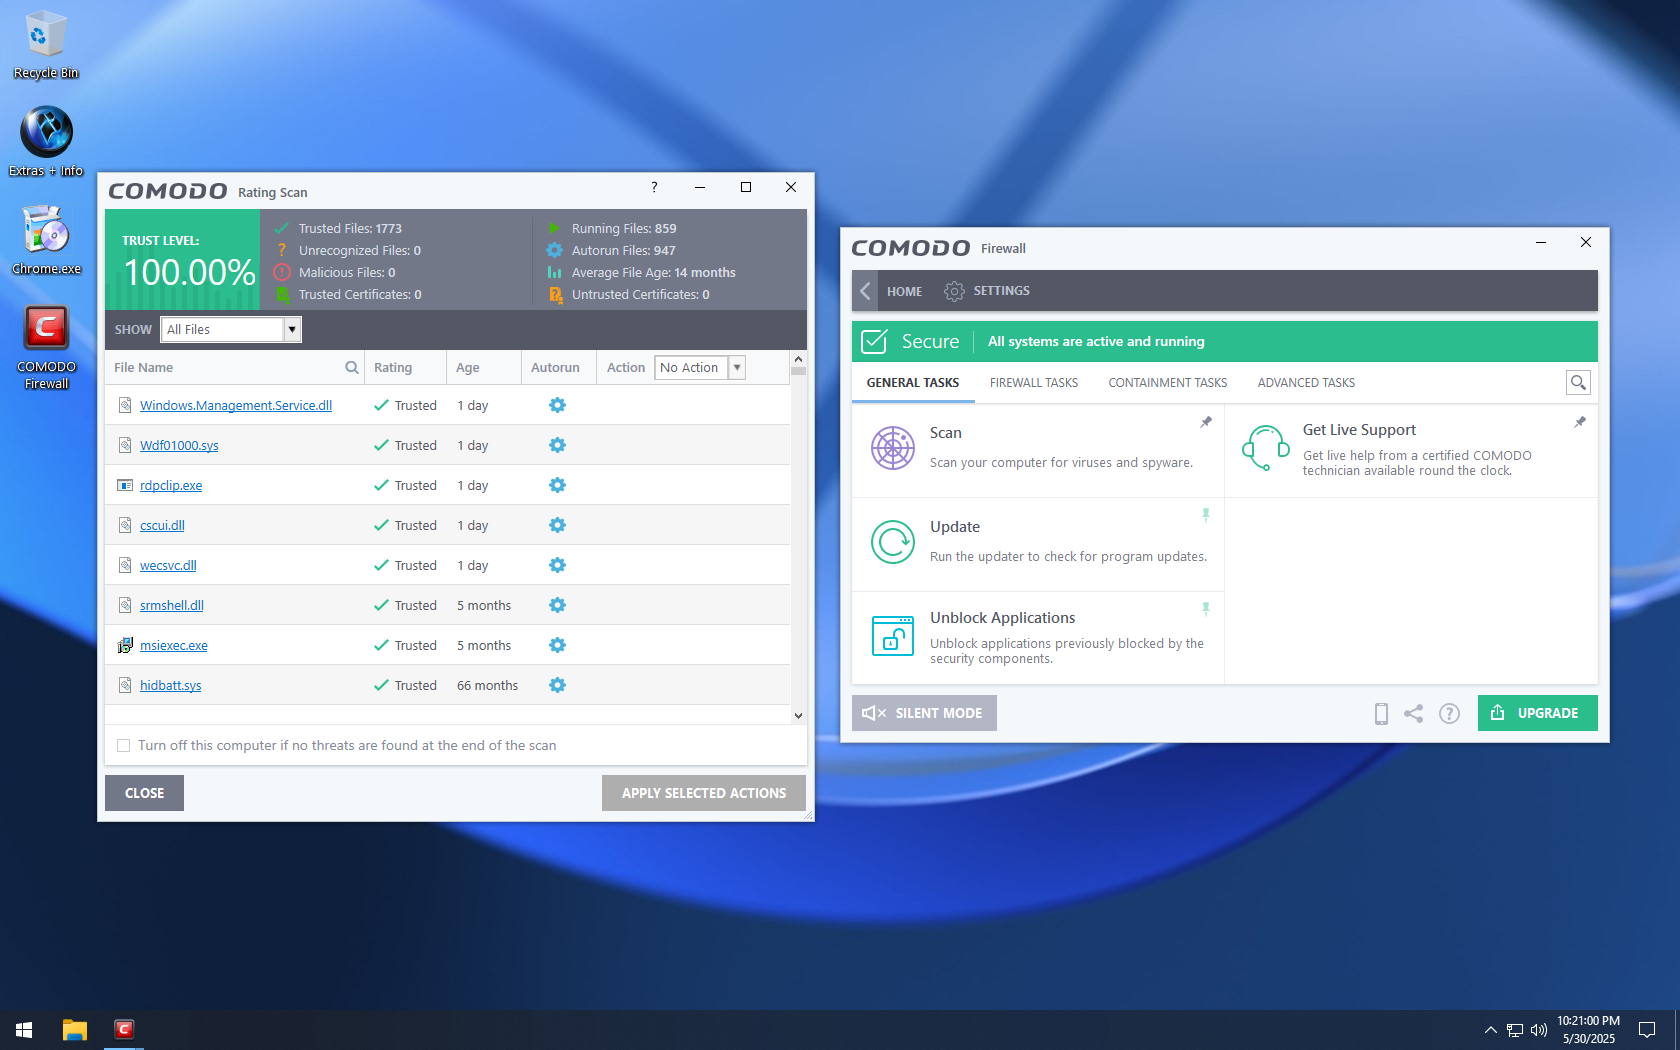Expand the No Action dropdown
Image resolution: width=1680 pixels, height=1050 pixels.
point(737,368)
